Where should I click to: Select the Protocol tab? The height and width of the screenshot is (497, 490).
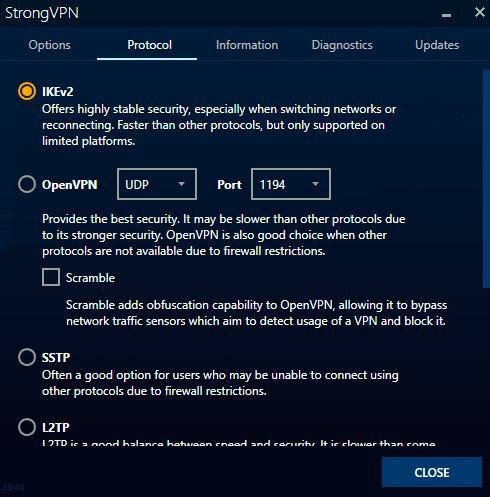(x=149, y=45)
